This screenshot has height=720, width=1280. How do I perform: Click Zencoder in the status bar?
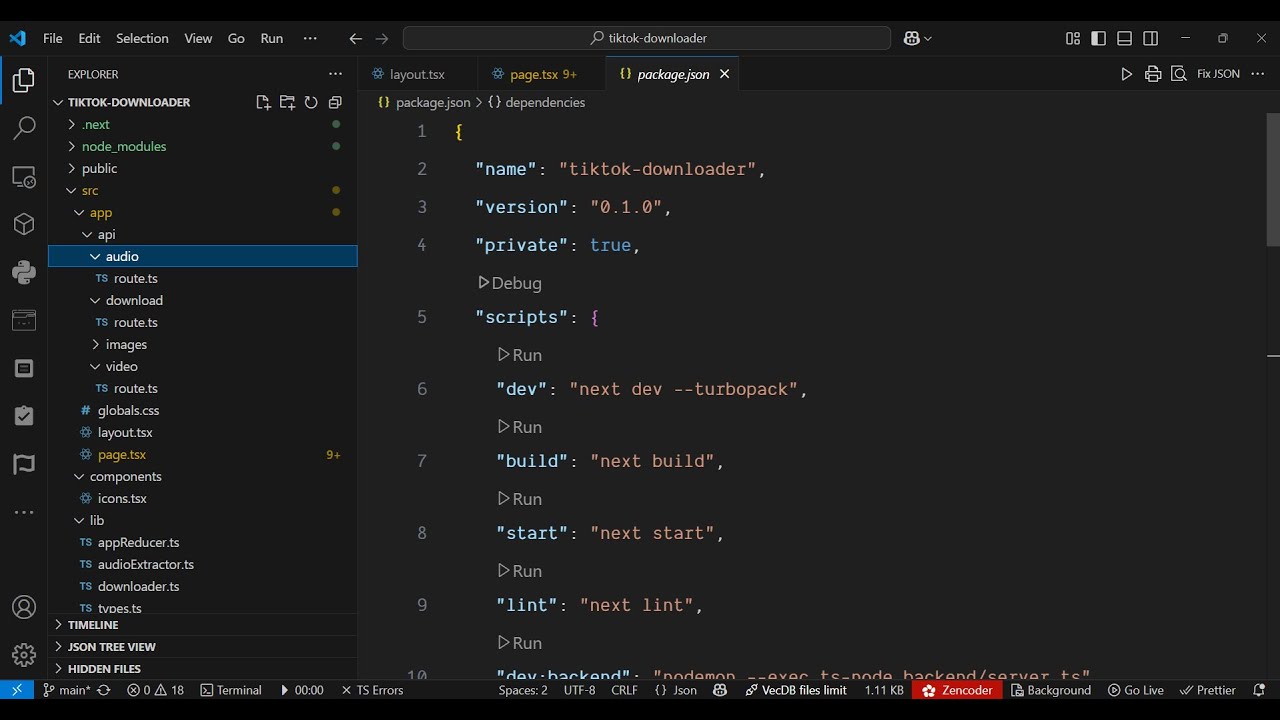point(958,690)
